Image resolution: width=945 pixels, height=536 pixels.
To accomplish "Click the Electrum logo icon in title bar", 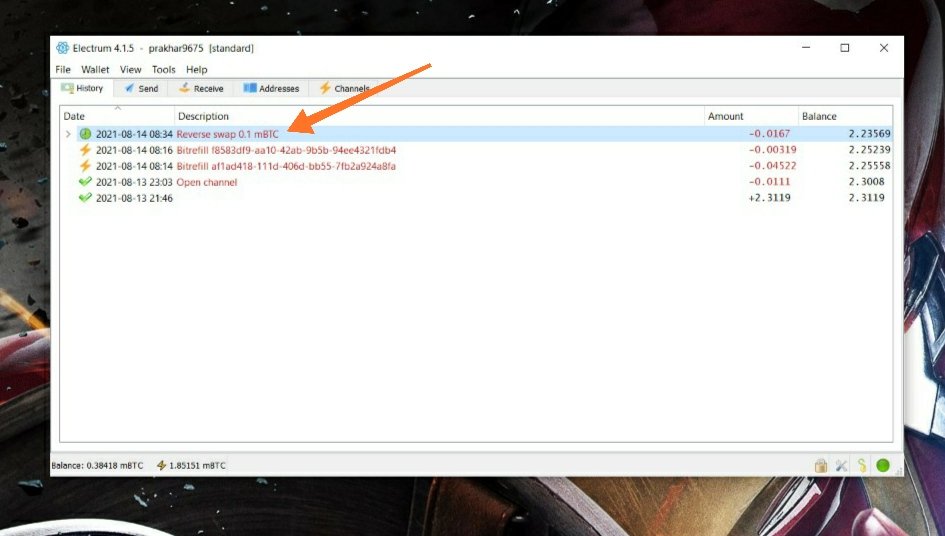I will coord(62,48).
